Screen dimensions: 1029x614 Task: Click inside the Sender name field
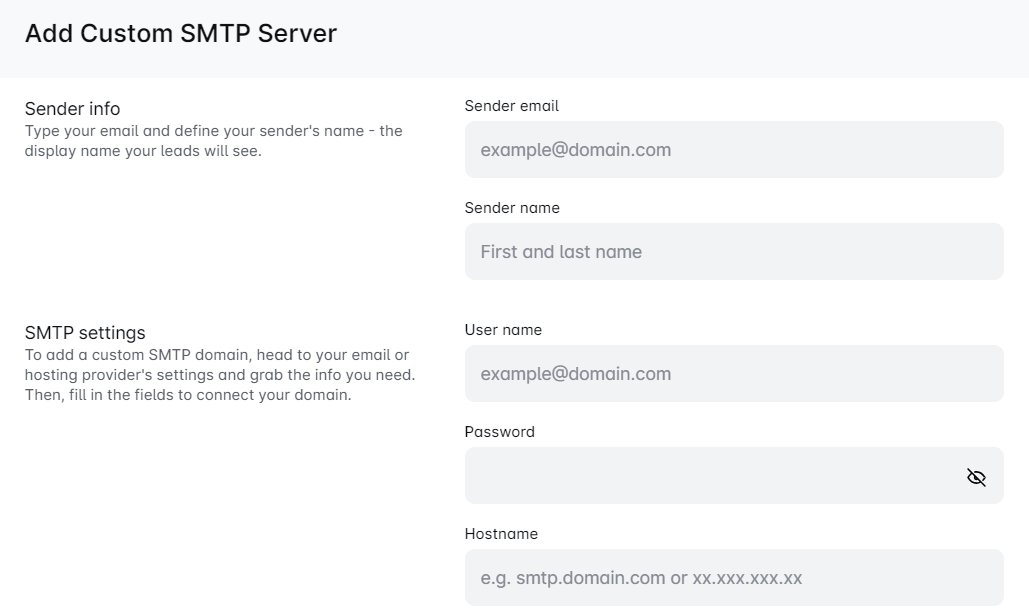(x=733, y=251)
